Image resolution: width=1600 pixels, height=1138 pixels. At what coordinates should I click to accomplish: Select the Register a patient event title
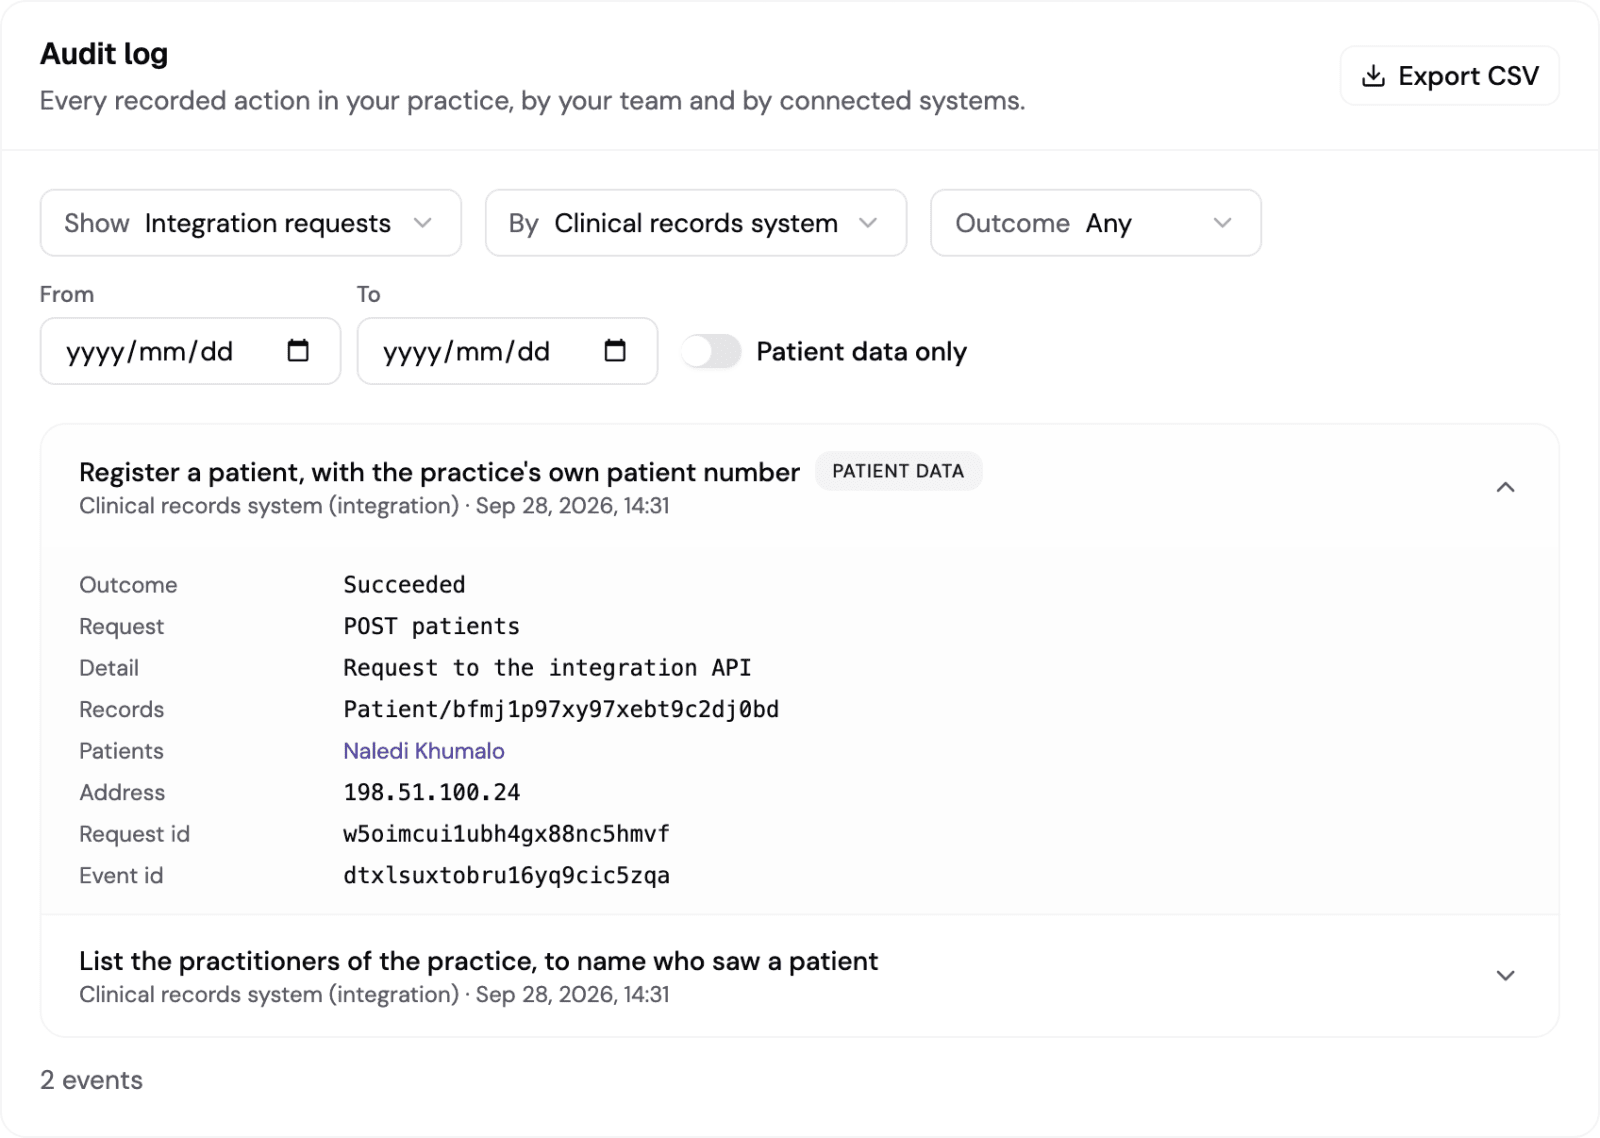pos(439,472)
